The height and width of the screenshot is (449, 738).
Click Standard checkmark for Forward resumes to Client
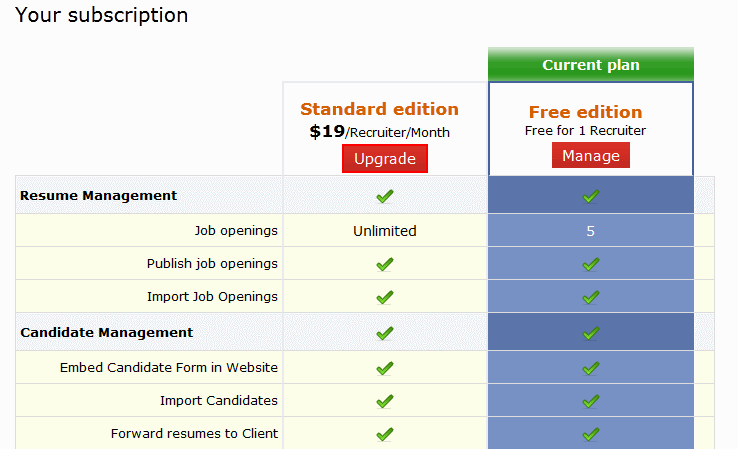(385, 434)
